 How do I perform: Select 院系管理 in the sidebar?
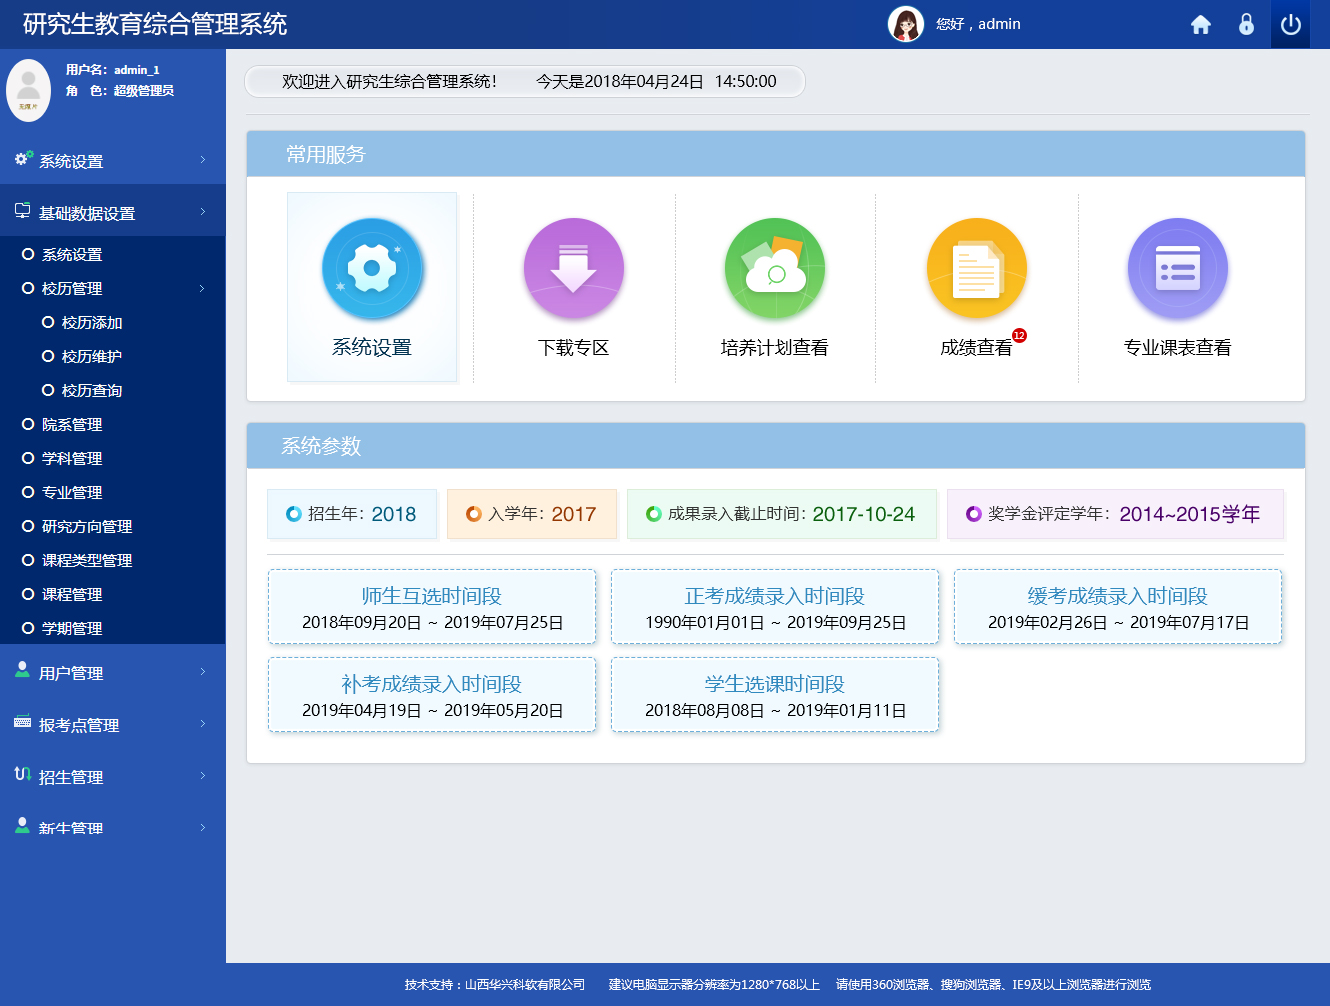pyautogui.click(x=72, y=425)
